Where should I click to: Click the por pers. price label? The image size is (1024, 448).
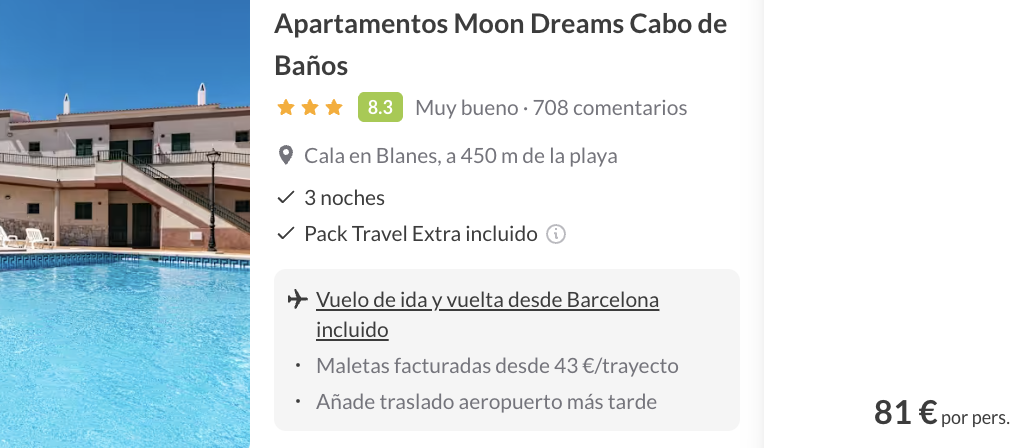[975, 417]
